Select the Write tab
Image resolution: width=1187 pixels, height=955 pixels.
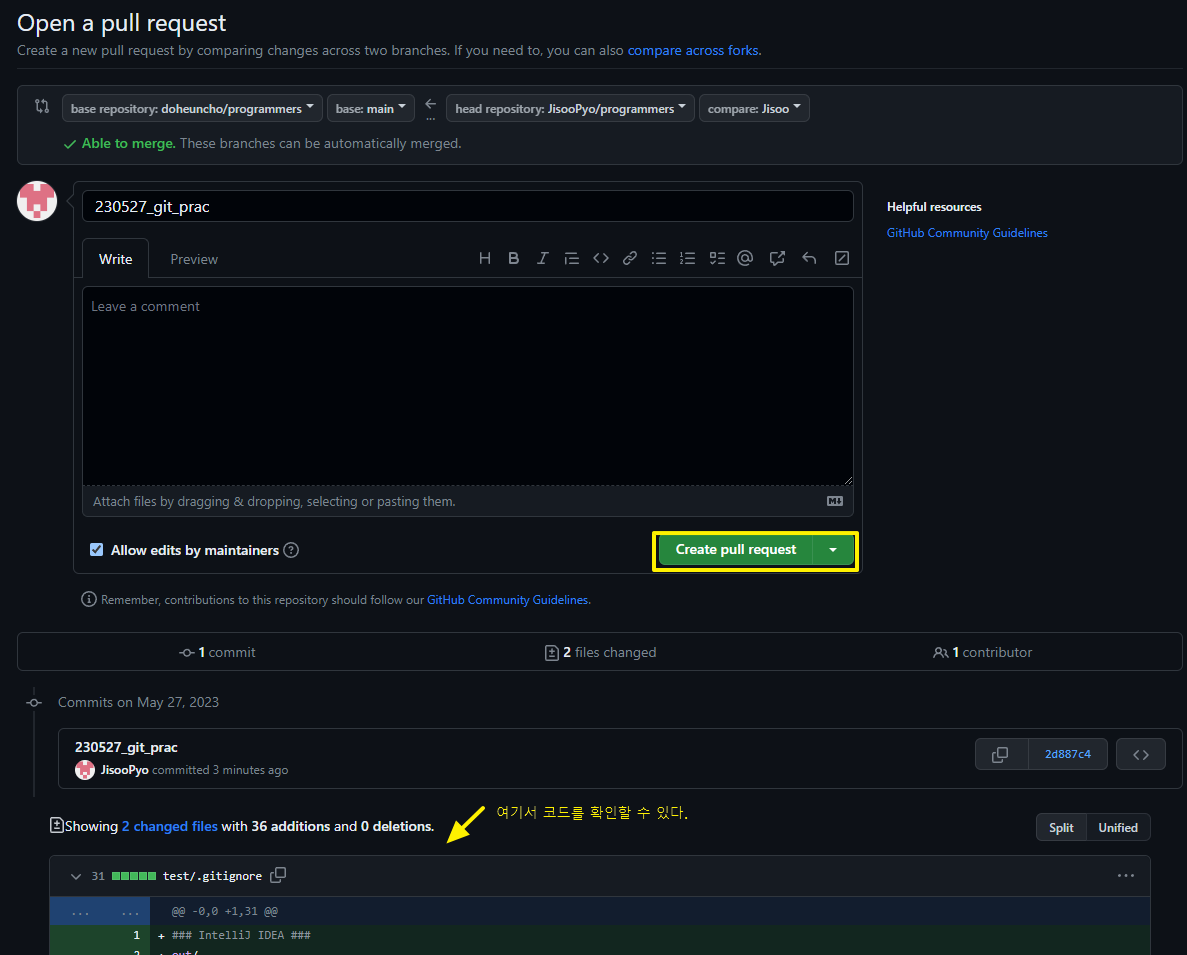[115, 260]
